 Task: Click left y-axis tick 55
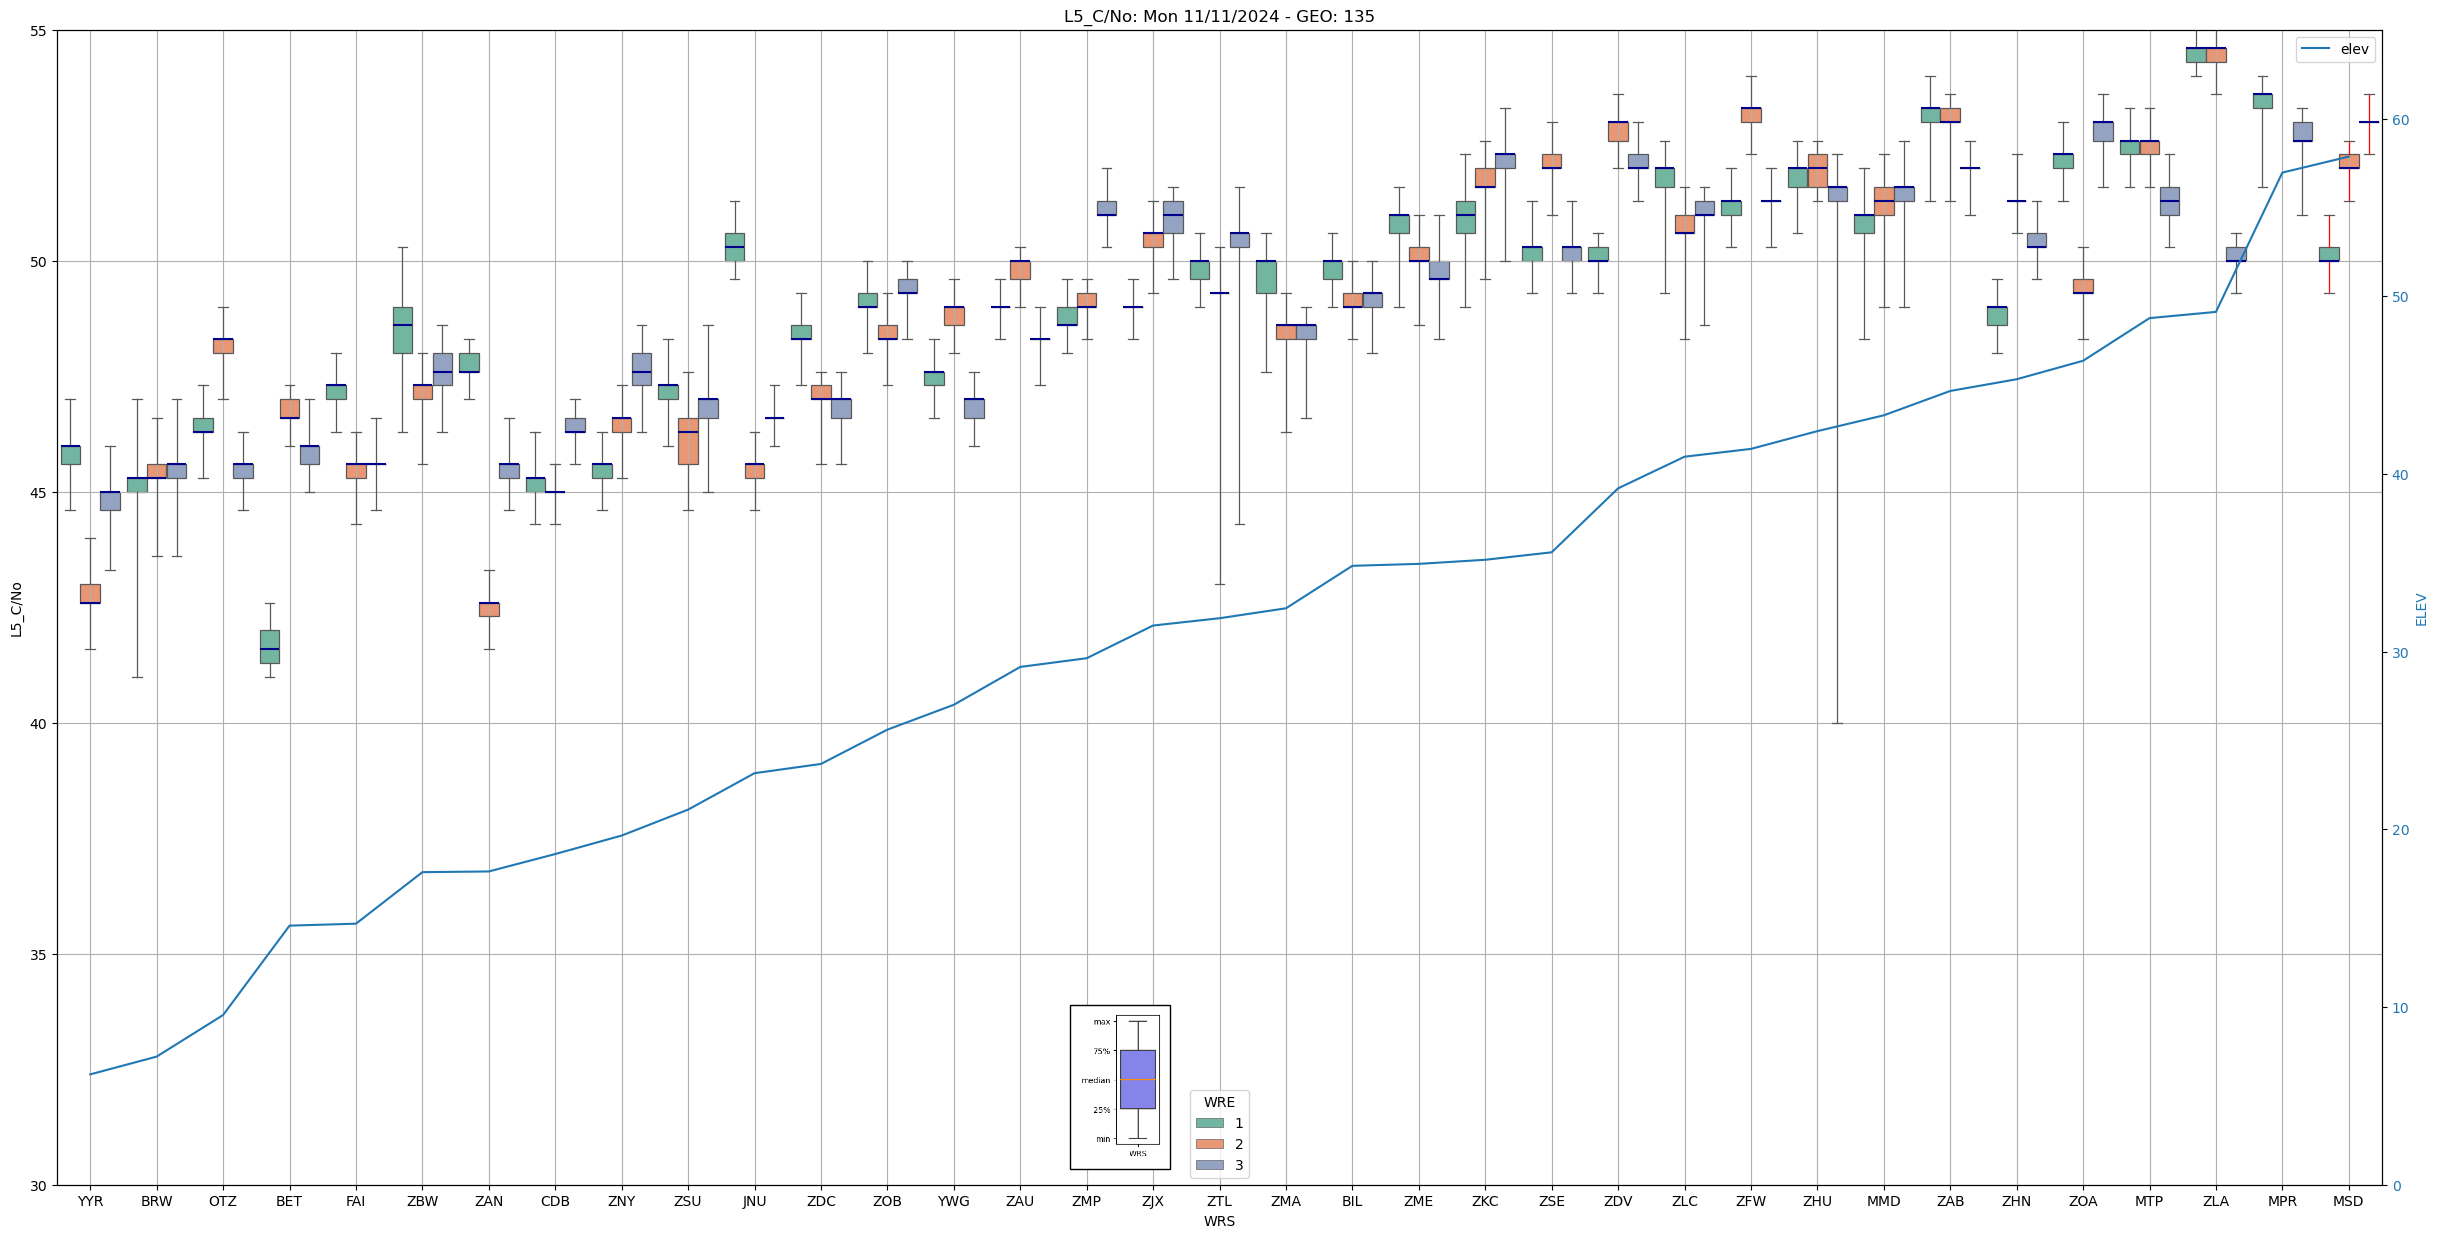(39, 31)
